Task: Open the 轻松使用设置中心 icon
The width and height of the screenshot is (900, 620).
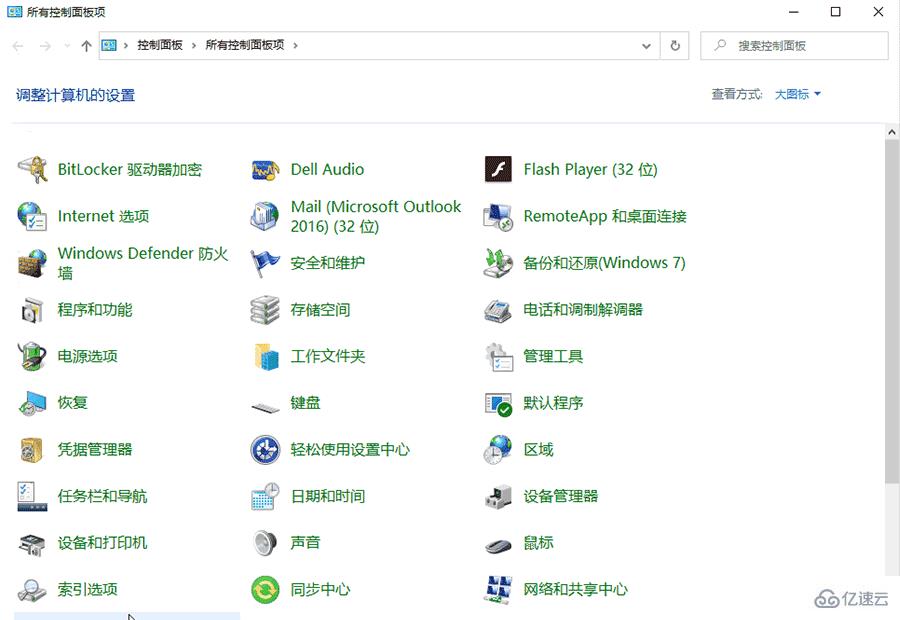Action: click(x=265, y=450)
